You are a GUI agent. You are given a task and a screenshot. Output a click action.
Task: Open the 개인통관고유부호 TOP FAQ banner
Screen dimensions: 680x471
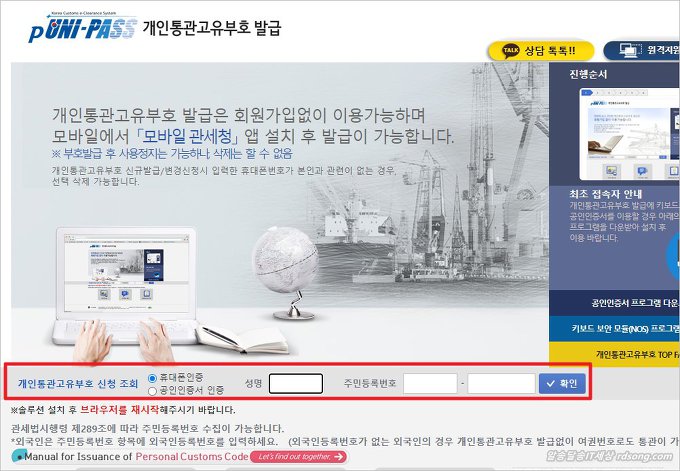[x=615, y=354]
